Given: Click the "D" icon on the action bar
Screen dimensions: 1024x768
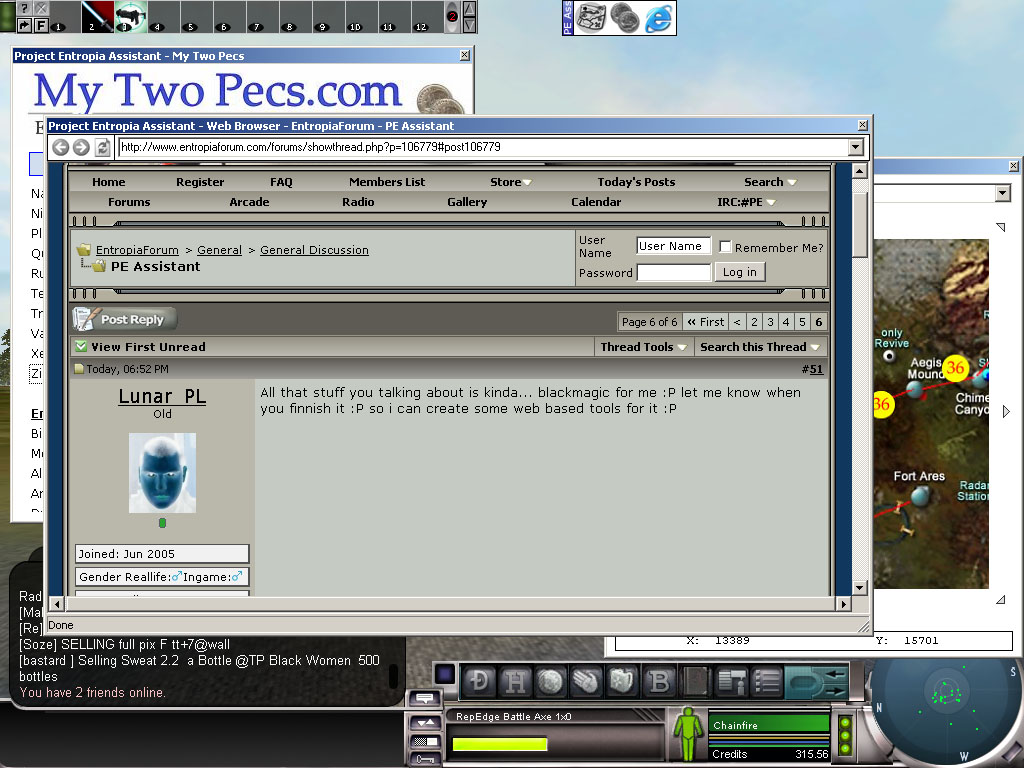Looking at the screenshot, I should [477, 682].
